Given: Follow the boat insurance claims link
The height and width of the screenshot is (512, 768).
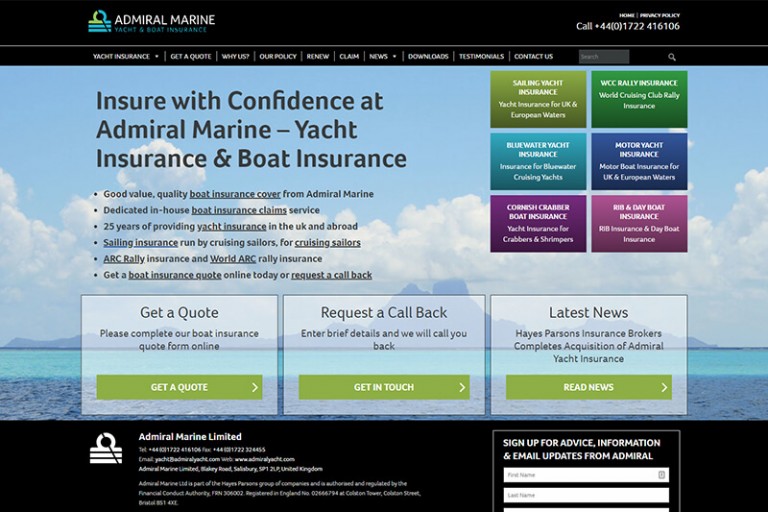Looking at the screenshot, I should click(239, 210).
